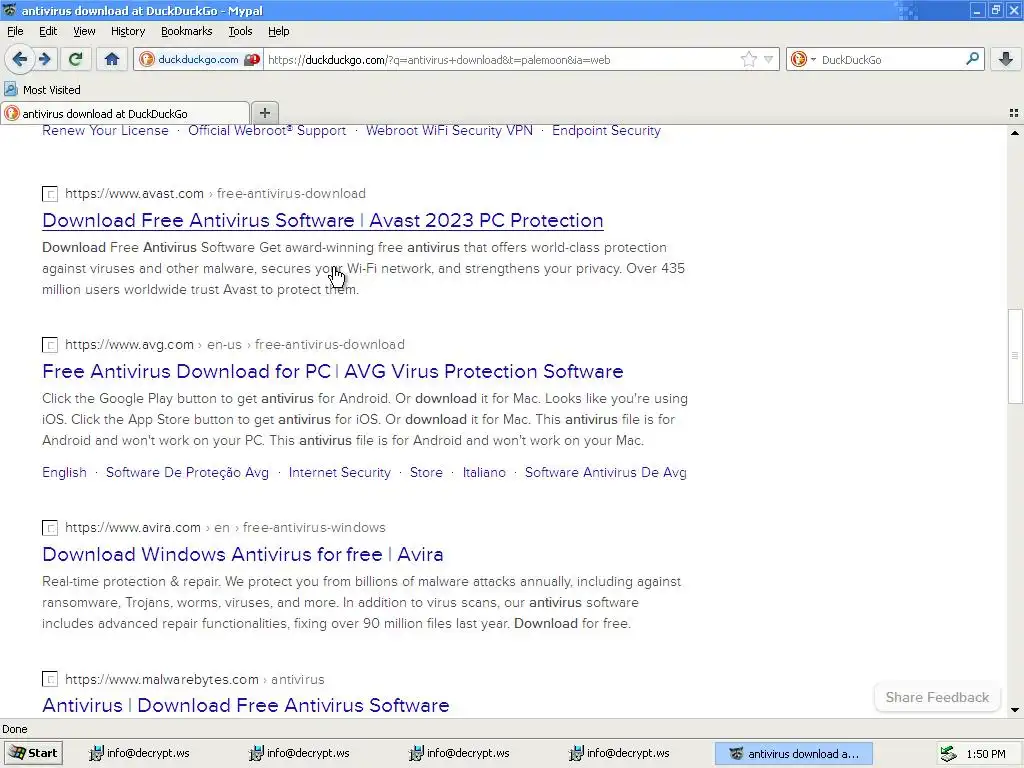Click the vertical scrollbar thumb
The width and height of the screenshot is (1024, 768).
point(1014,356)
